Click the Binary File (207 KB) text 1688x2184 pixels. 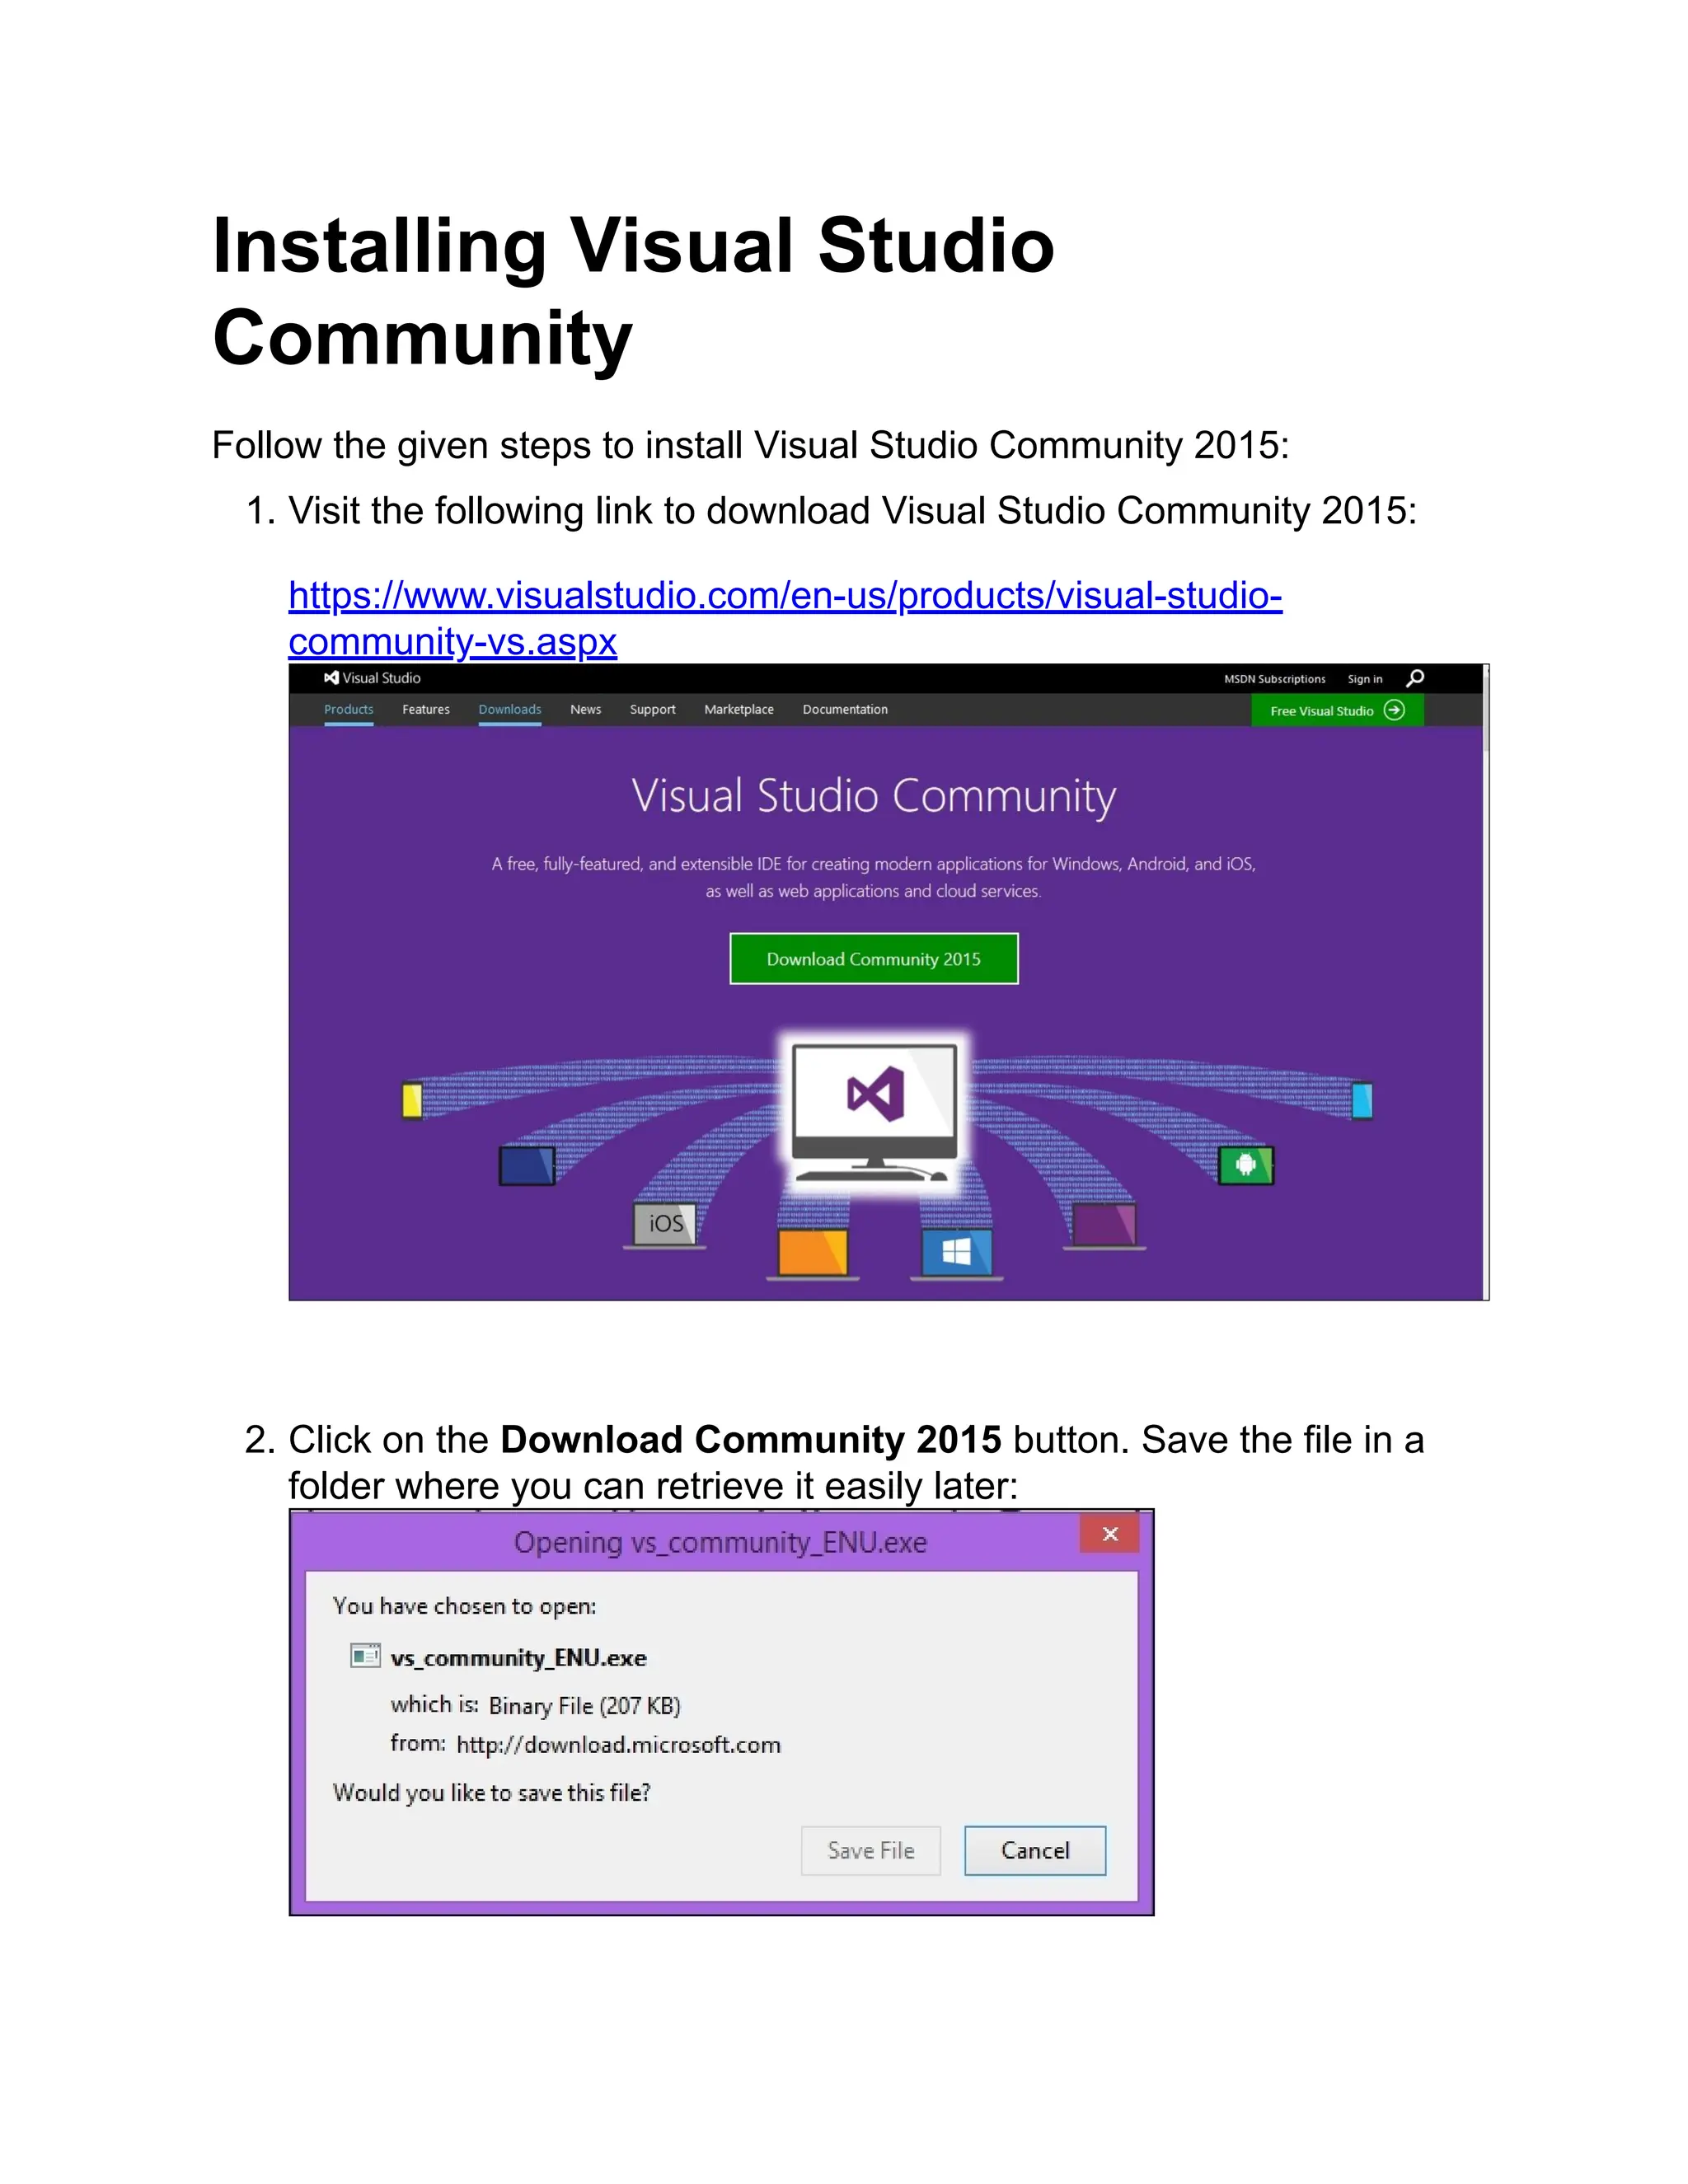pos(584,1706)
